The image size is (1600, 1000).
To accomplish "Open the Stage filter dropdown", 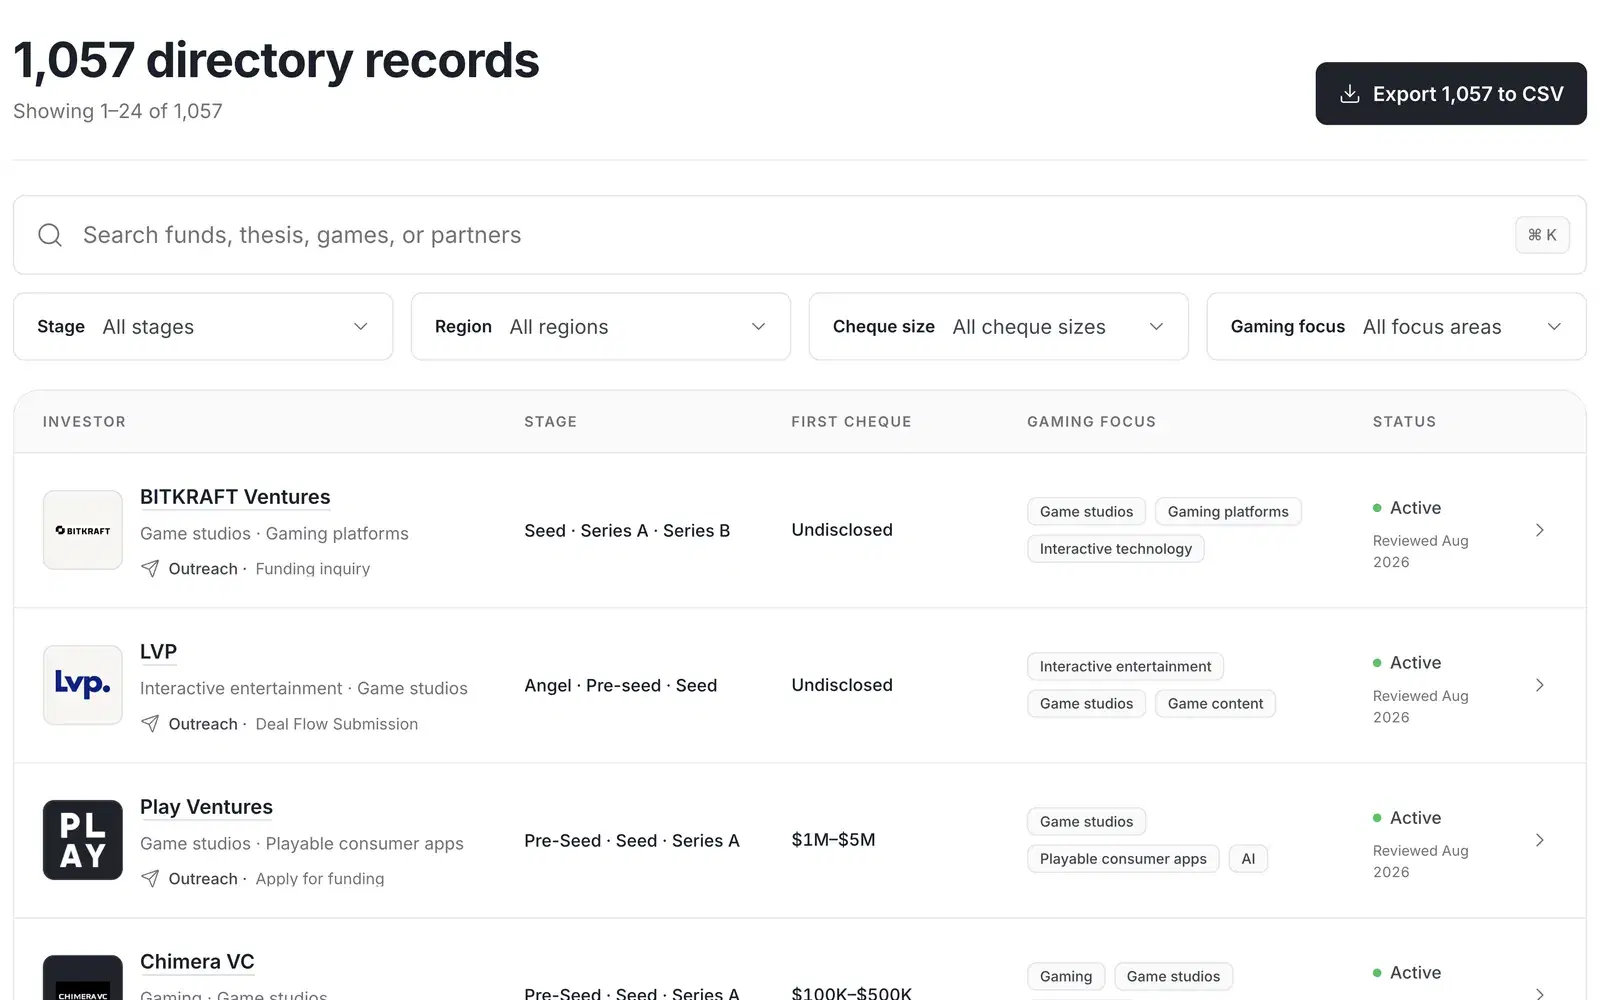I will 203,327.
